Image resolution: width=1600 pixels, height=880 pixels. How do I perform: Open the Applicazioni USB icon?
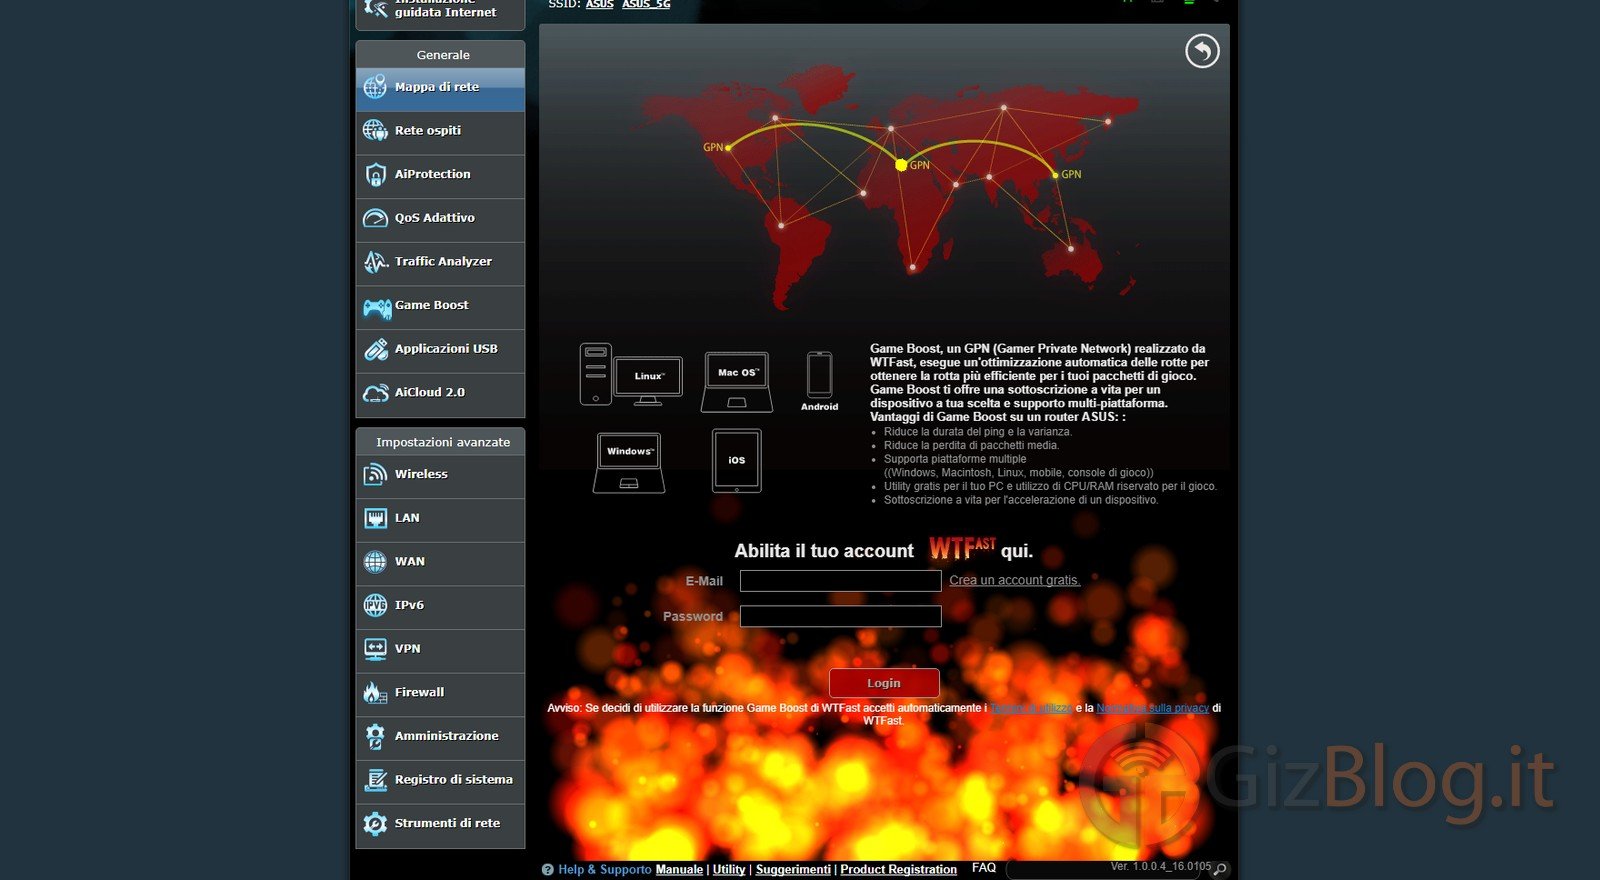tap(375, 349)
